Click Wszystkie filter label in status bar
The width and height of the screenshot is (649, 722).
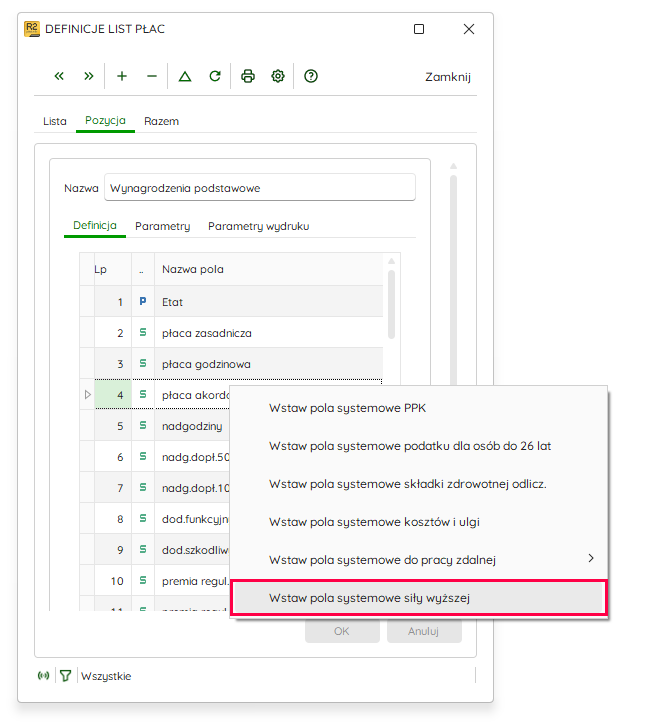pyautogui.click(x=106, y=676)
